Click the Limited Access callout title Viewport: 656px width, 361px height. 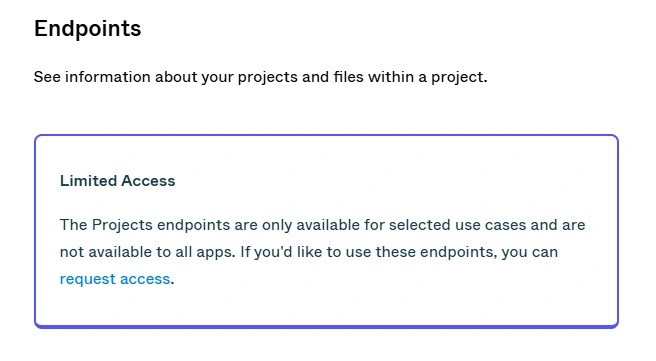[118, 181]
